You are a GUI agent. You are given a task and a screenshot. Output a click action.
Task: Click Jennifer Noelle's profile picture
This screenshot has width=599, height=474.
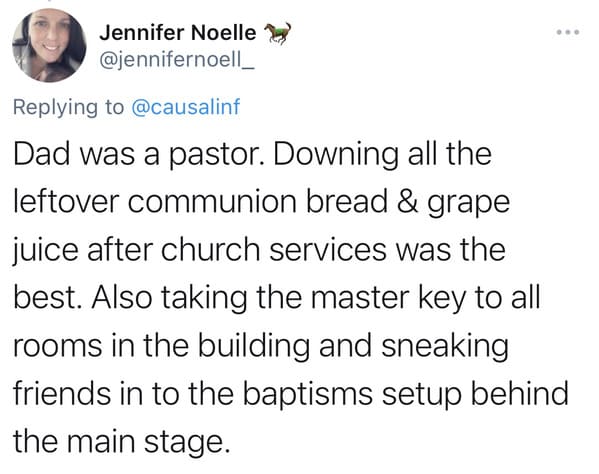pyautogui.click(x=49, y=45)
